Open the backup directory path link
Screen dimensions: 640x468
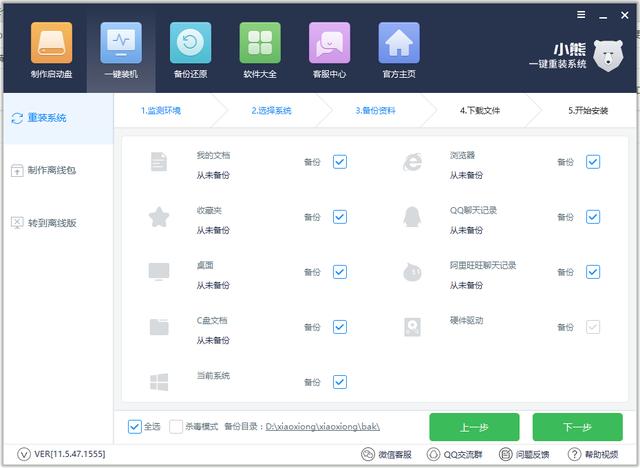pyautogui.click(x=322, y=427)
